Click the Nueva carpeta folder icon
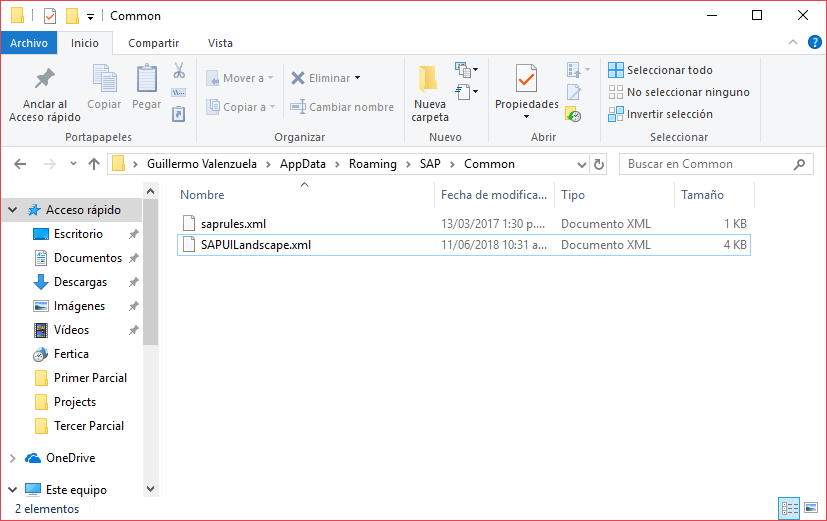827x521 pixels. tap(429, 79)
